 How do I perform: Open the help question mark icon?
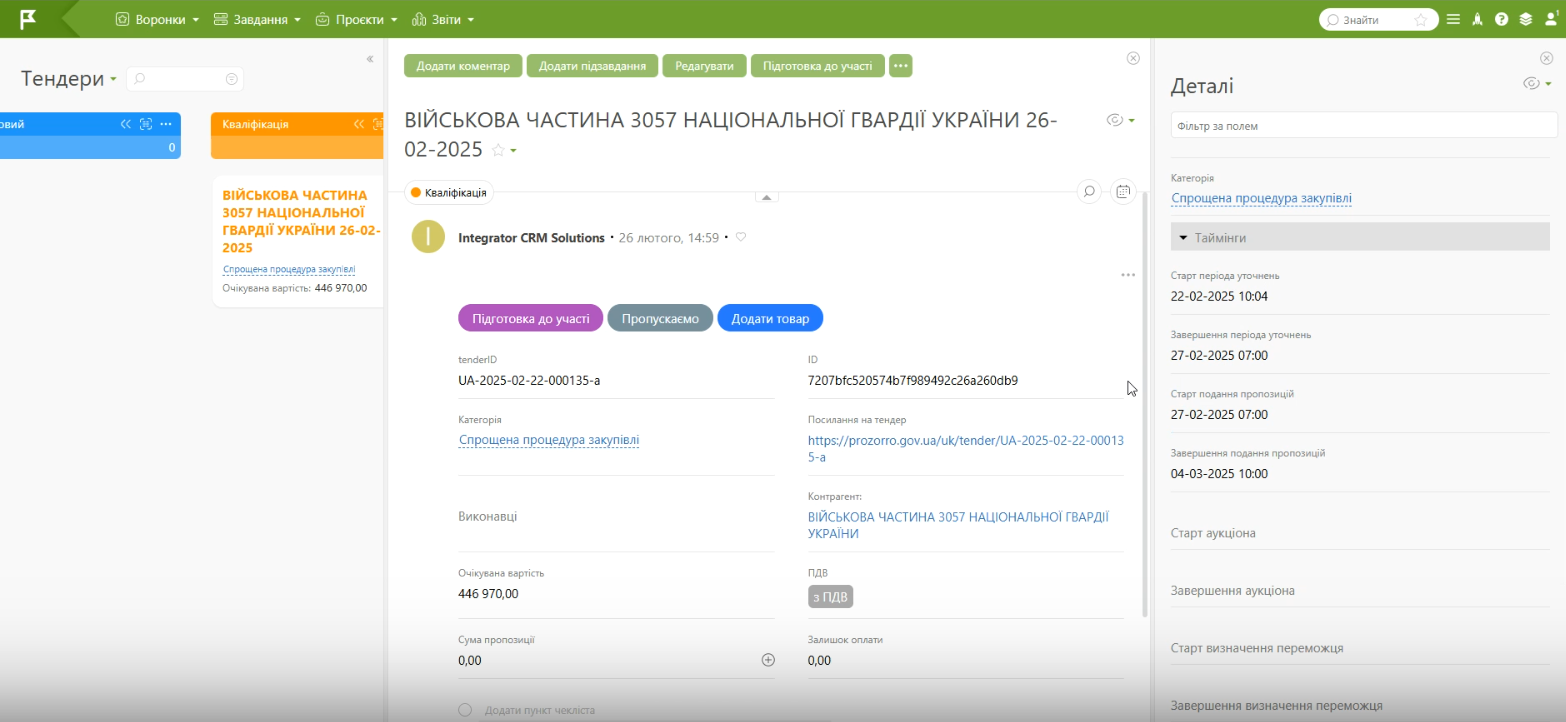(x=1501, y=19)
